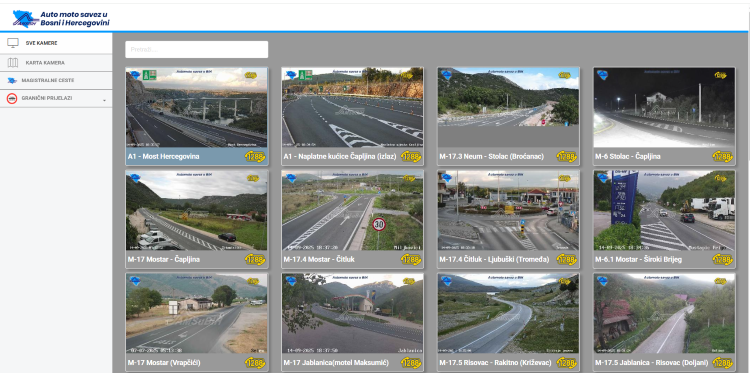Viewport: 750px width, 373px height.
Task: Expand the Granični Prijelazi dropdown arrow
Action: (104, 100)
